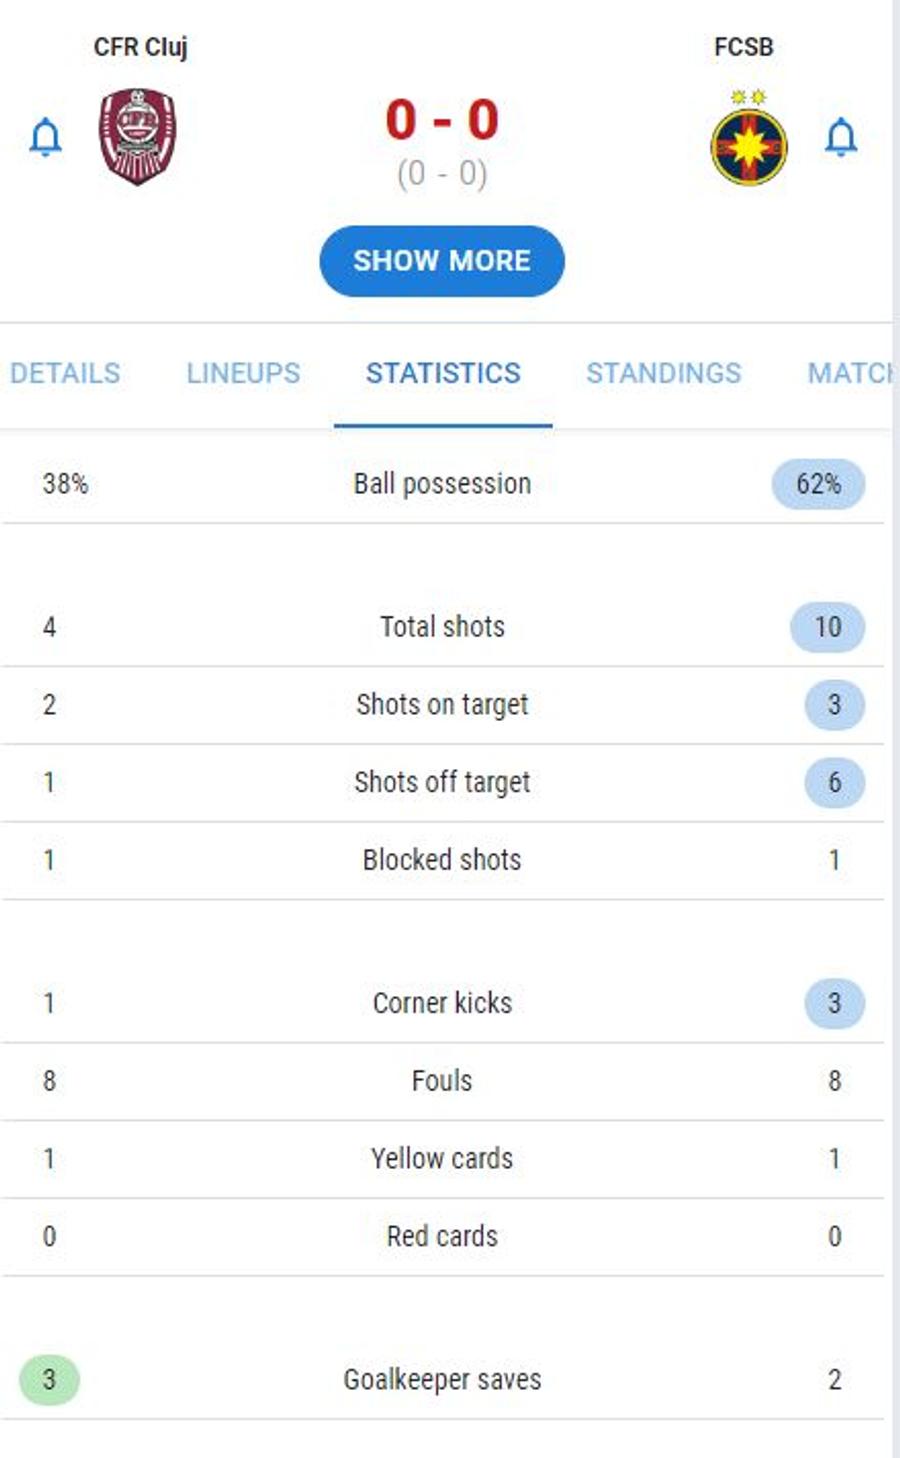Viewport: 900px width, 1458px height.
Task: Click the FCSB club crest
Action: point(748,138)
